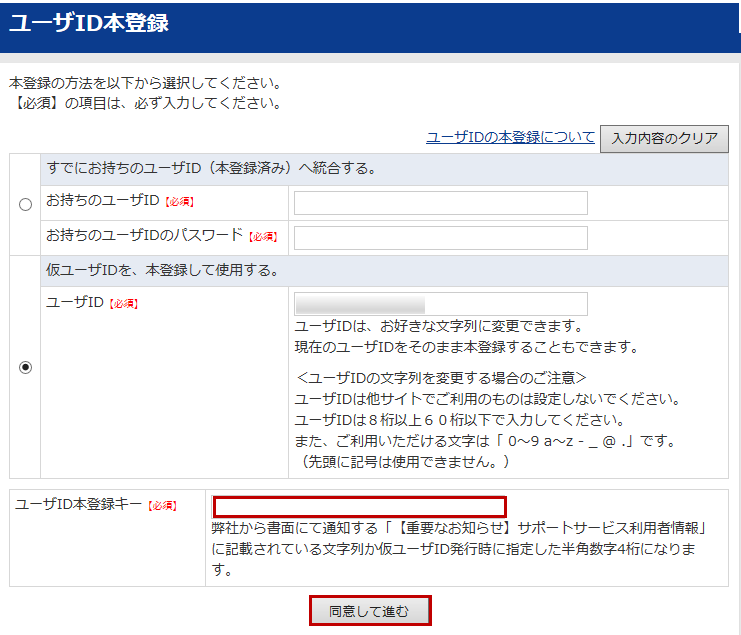Screen dimensions: 741x635
Task: Open the ユーザIDの本登録について link
Action: coord(510,137)
